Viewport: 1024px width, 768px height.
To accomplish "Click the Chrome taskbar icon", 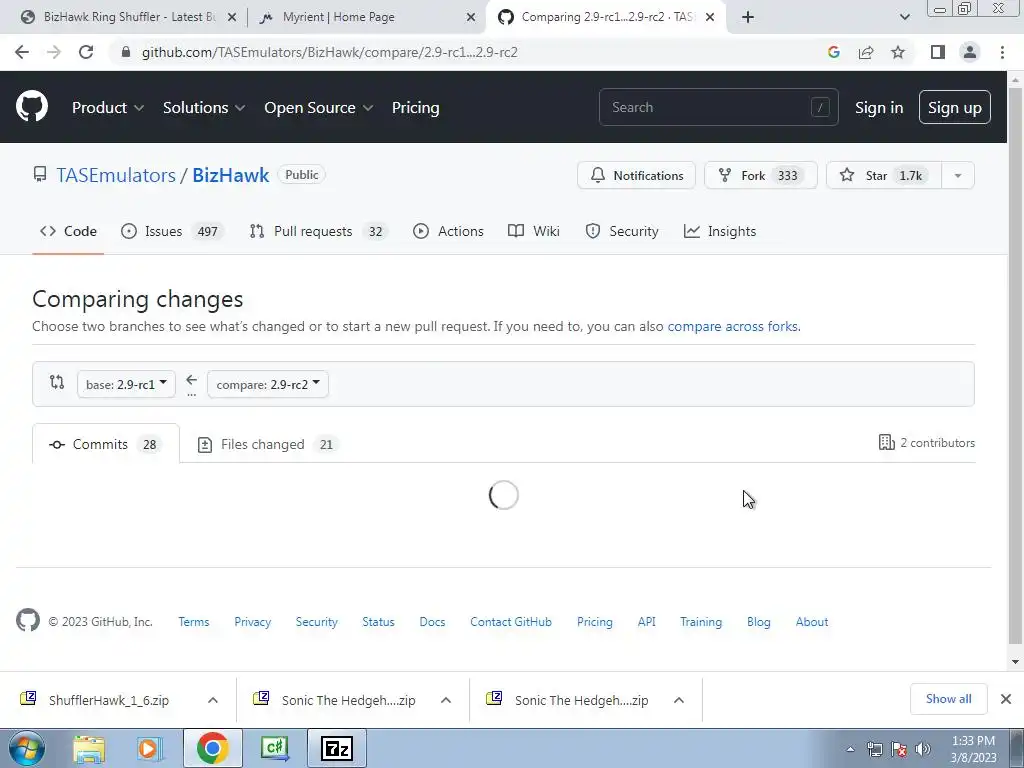I will coord(212,748).
